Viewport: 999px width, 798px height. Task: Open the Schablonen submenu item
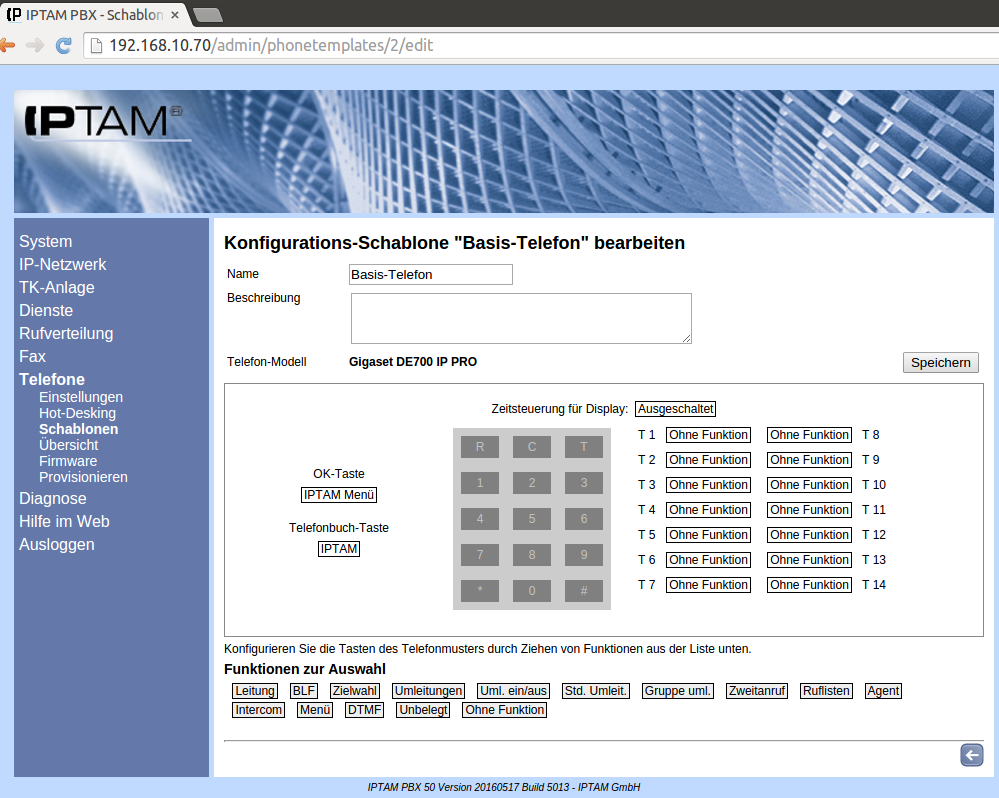(x=78, y=429)
